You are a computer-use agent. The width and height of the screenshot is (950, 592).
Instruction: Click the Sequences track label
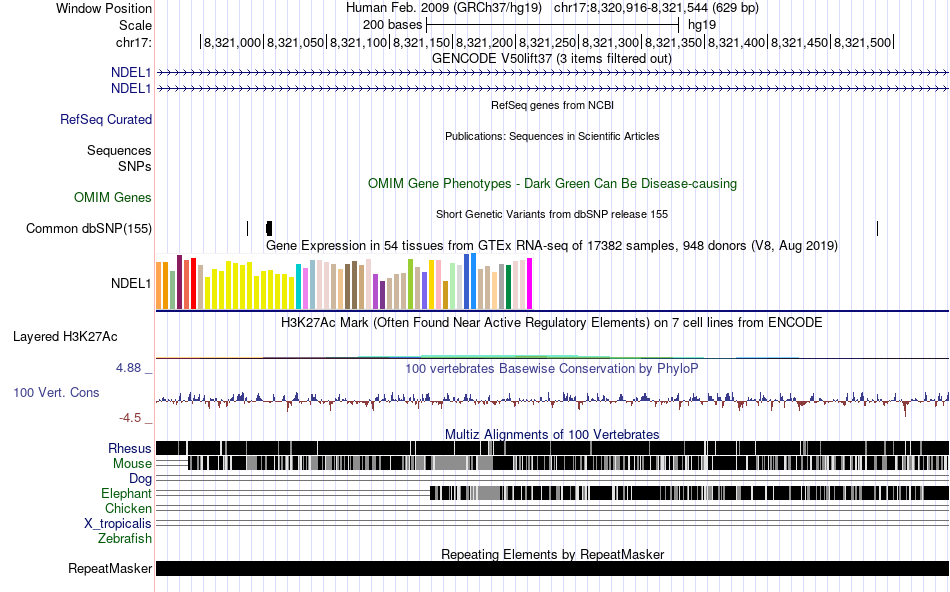pyautogui.click(x=119, y=150)
